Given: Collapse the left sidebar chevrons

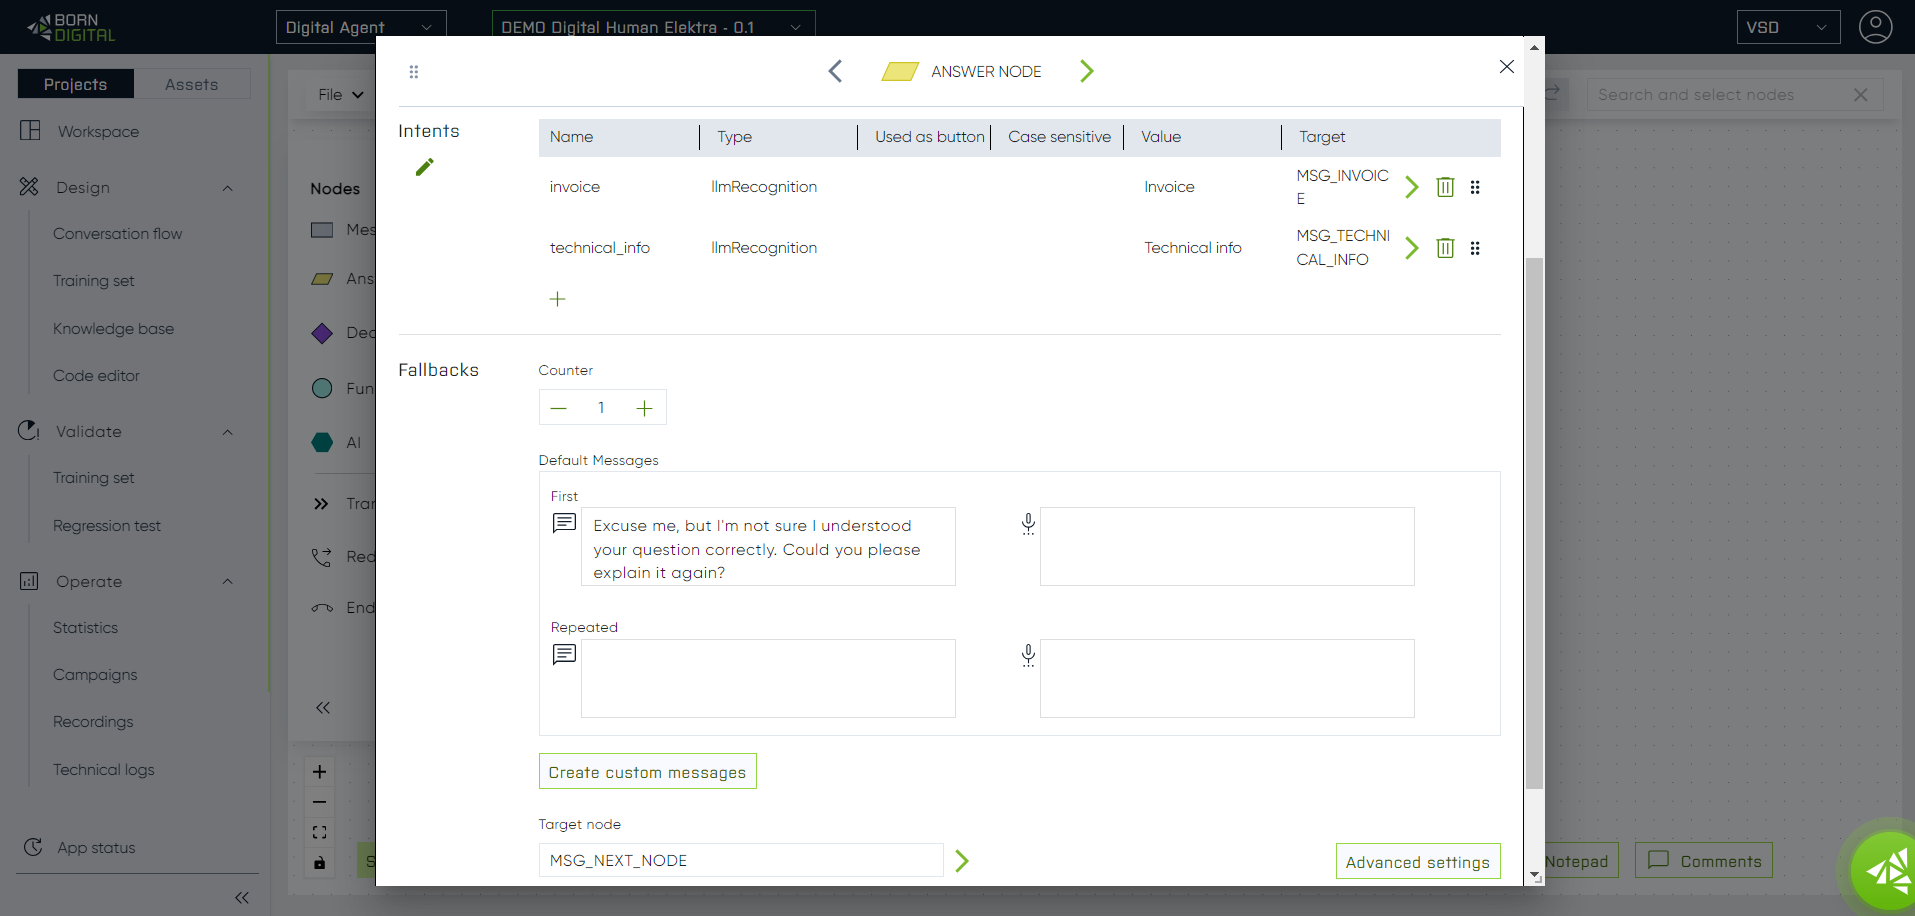Looking at the screenshot, I should pos(242,898).
